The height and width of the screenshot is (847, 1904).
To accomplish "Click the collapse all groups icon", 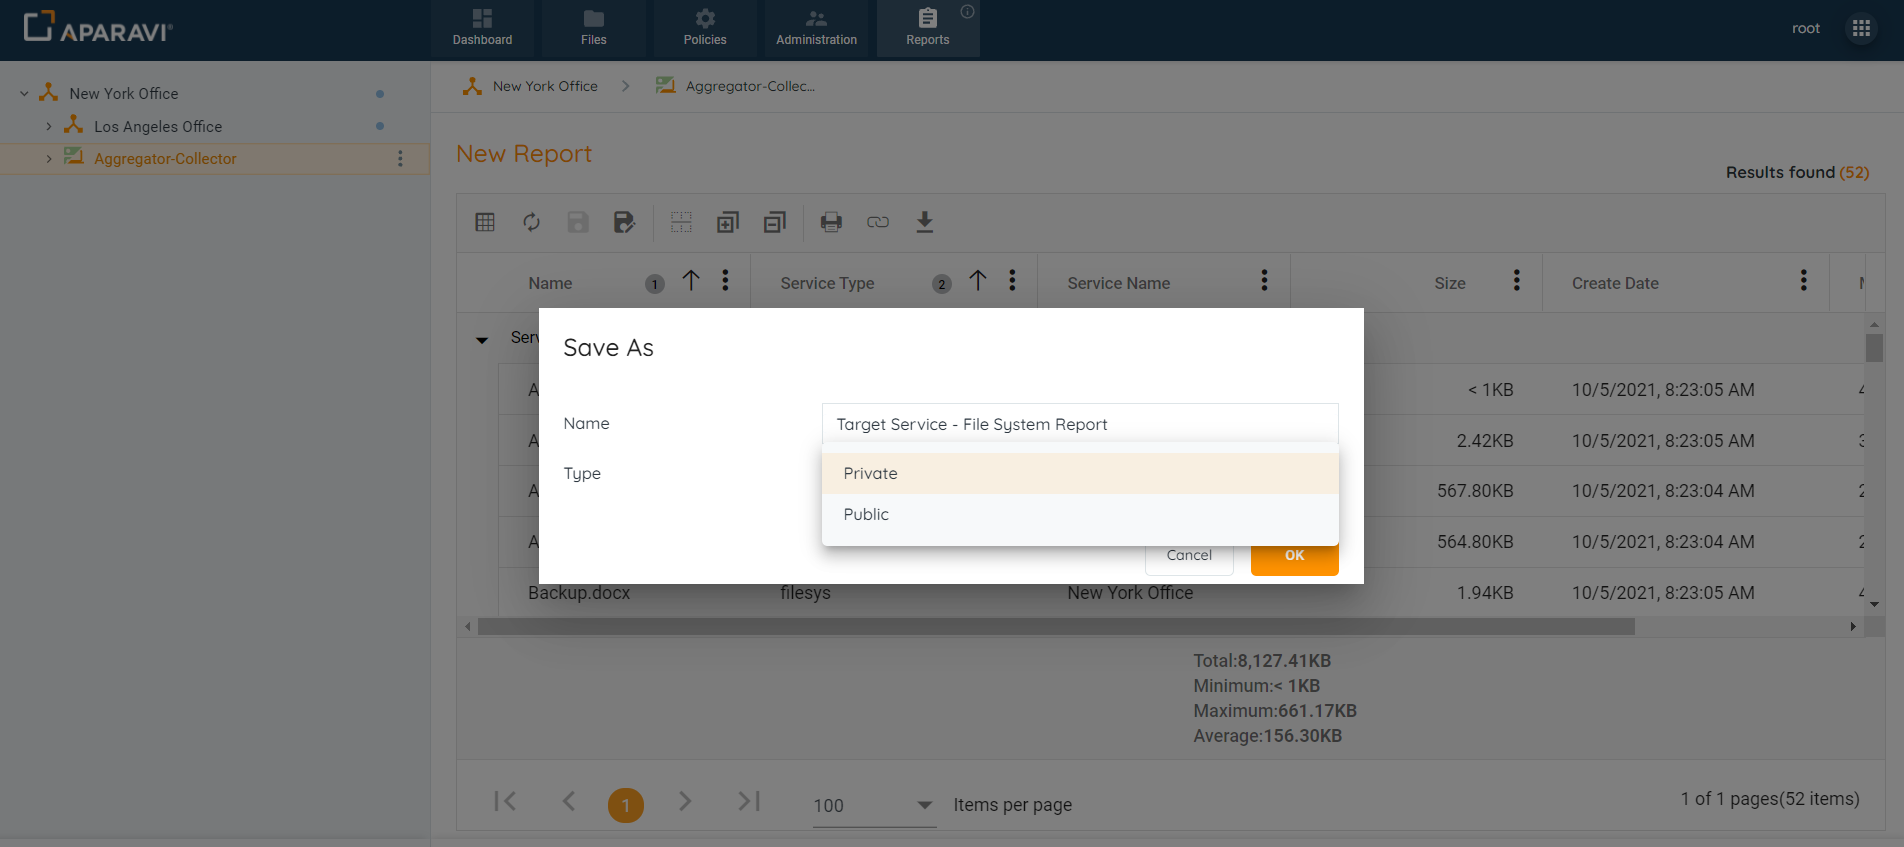I will coord(774,222).
